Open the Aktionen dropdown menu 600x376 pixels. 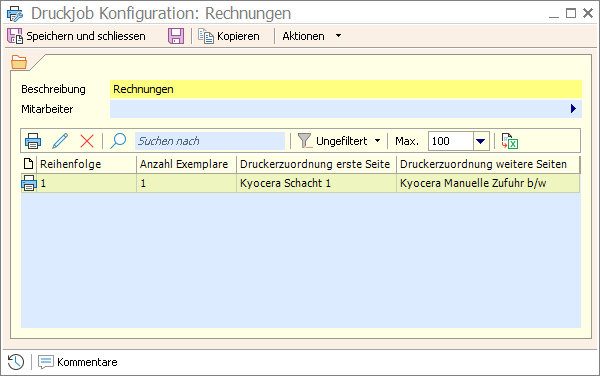click(x=311, y=36)
